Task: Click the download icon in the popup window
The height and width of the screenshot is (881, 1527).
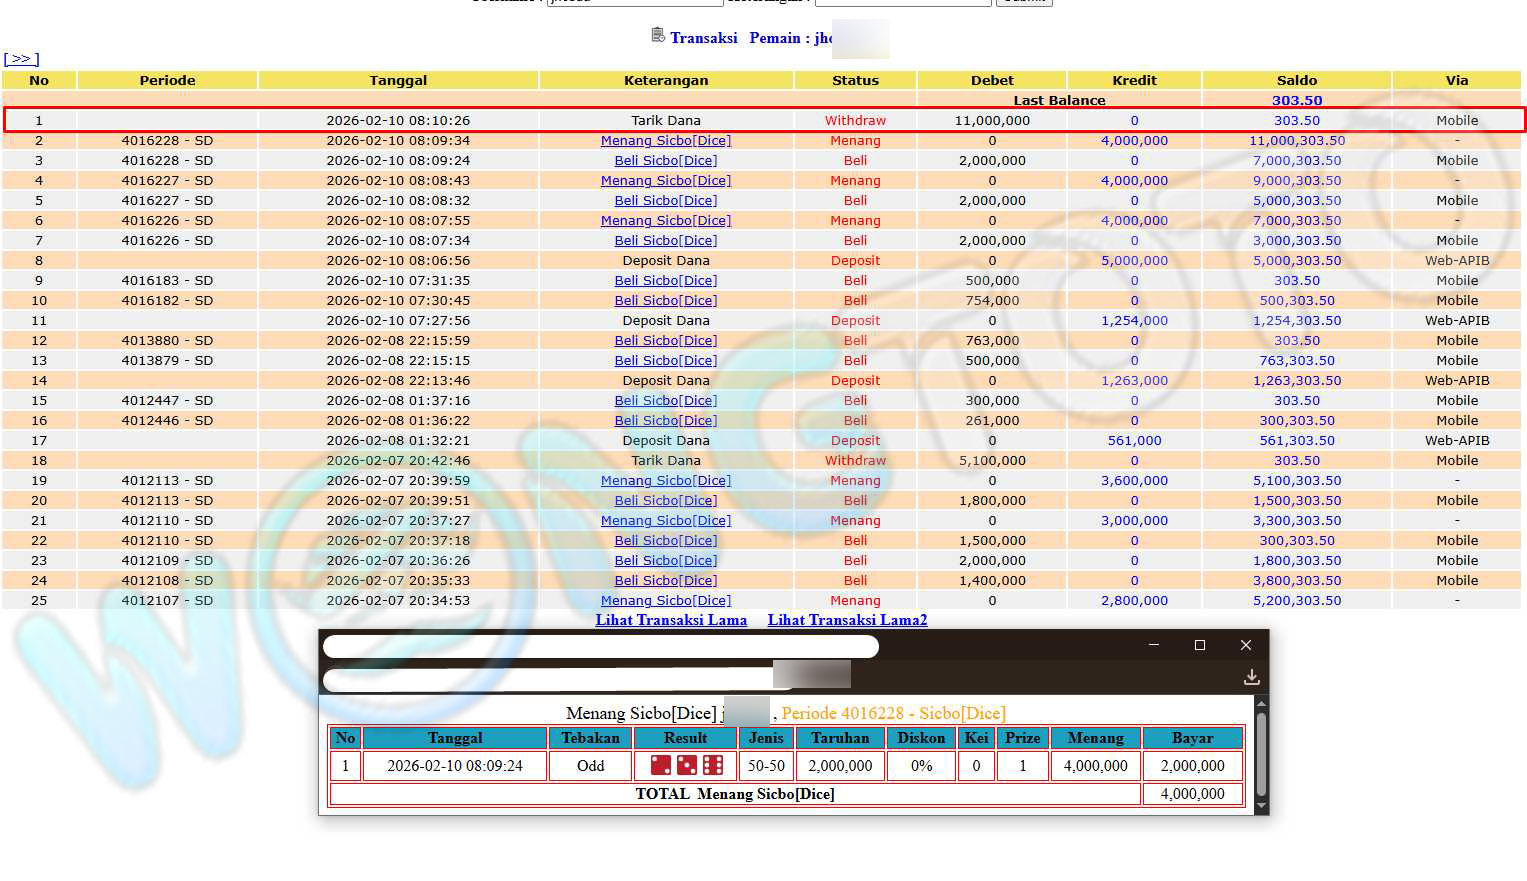Action: tap(1251, 677)
